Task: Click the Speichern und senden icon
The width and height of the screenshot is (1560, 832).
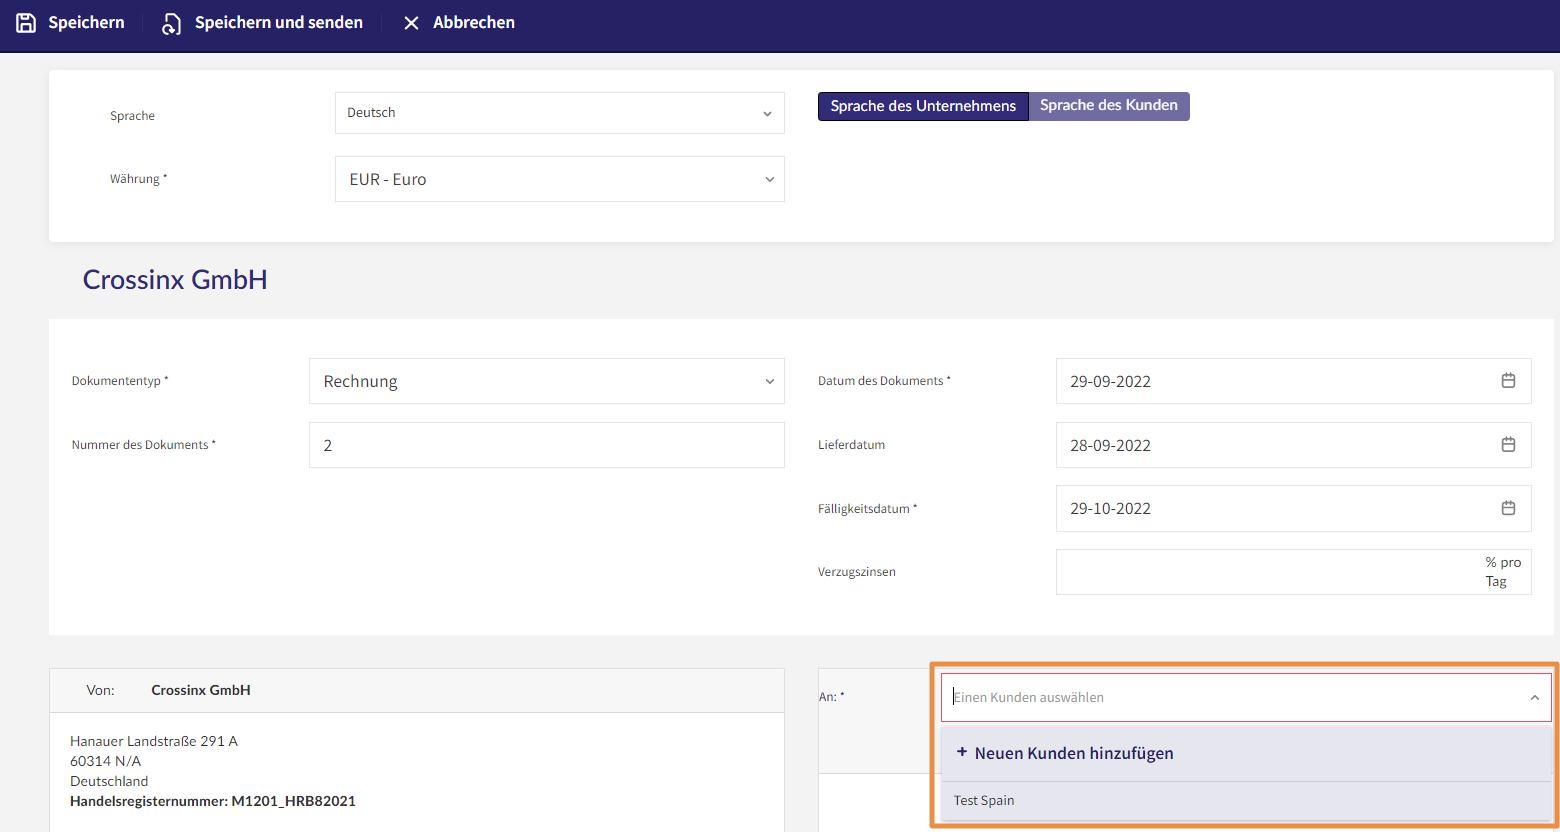Action: point(172,23)
